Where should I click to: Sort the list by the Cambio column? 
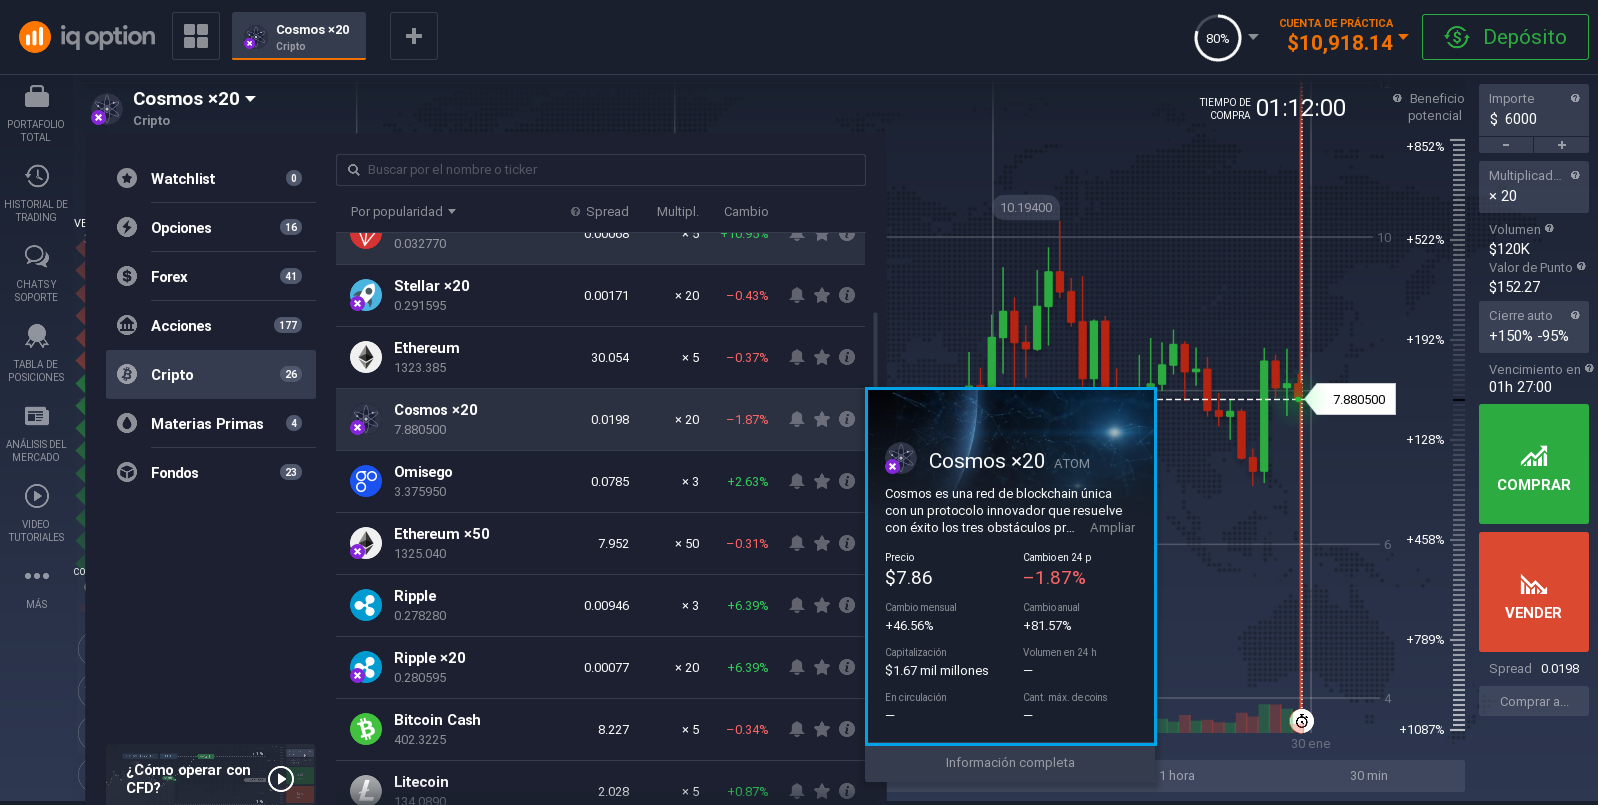click(x=746, y=212)
